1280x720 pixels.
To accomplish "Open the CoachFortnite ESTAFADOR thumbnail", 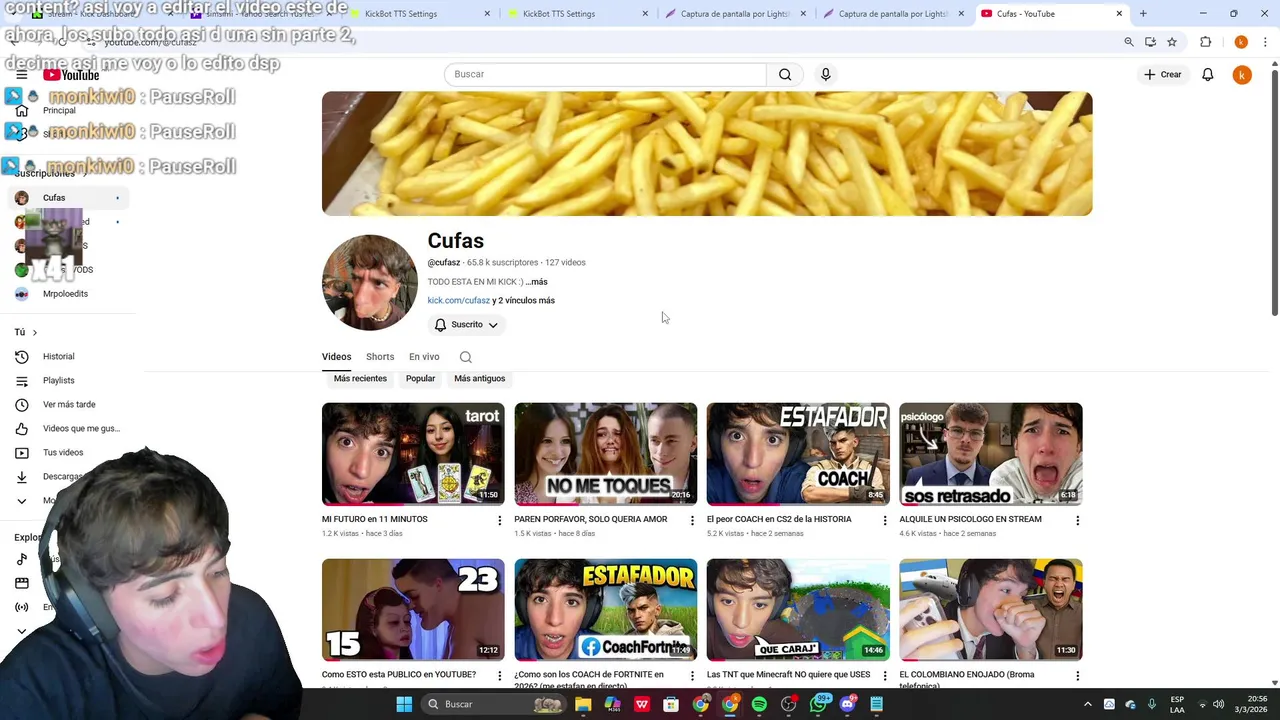I will click(x=605, y=610).
